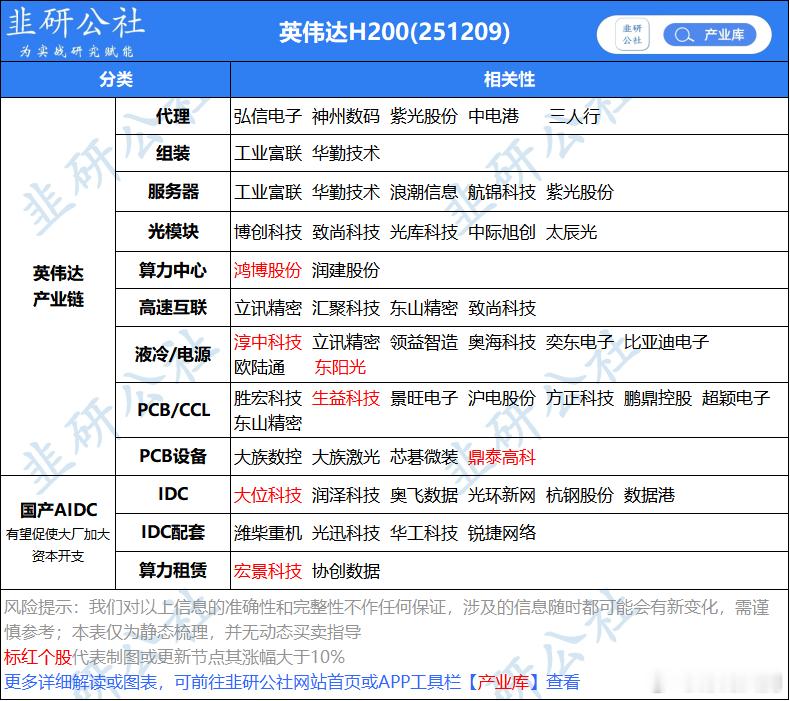Click 工业富联 in the 组装 row
Screen dimensions: 790x701
(x=268, y=153)
